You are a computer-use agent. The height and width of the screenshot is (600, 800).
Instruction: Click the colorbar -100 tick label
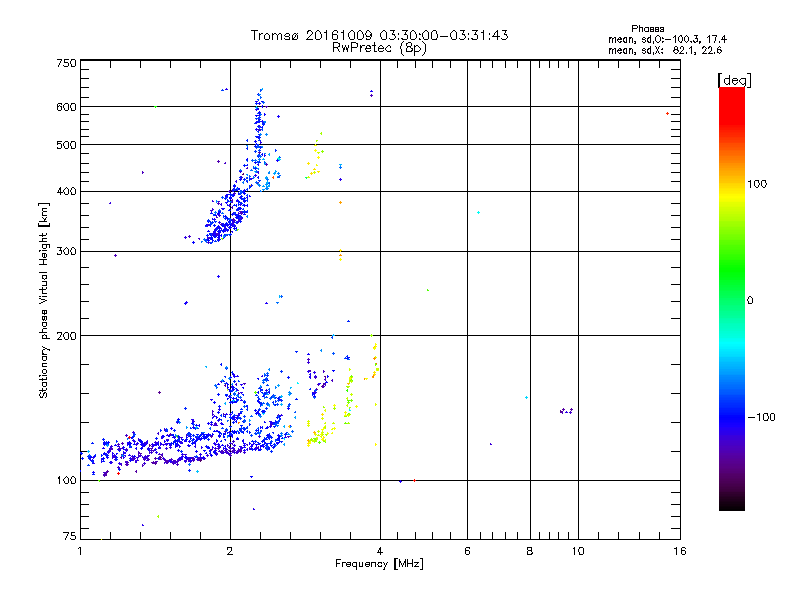pos(762,417)
